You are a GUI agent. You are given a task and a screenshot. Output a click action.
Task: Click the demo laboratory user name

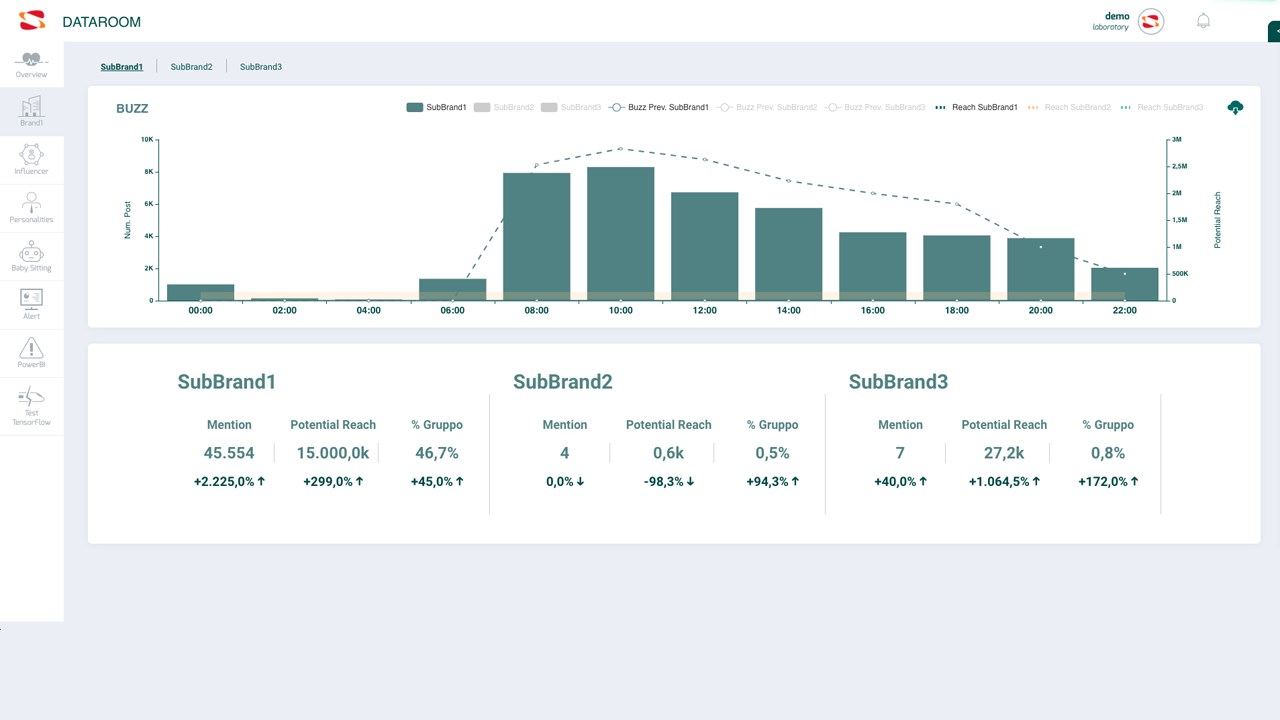(x=1111, y=21)
